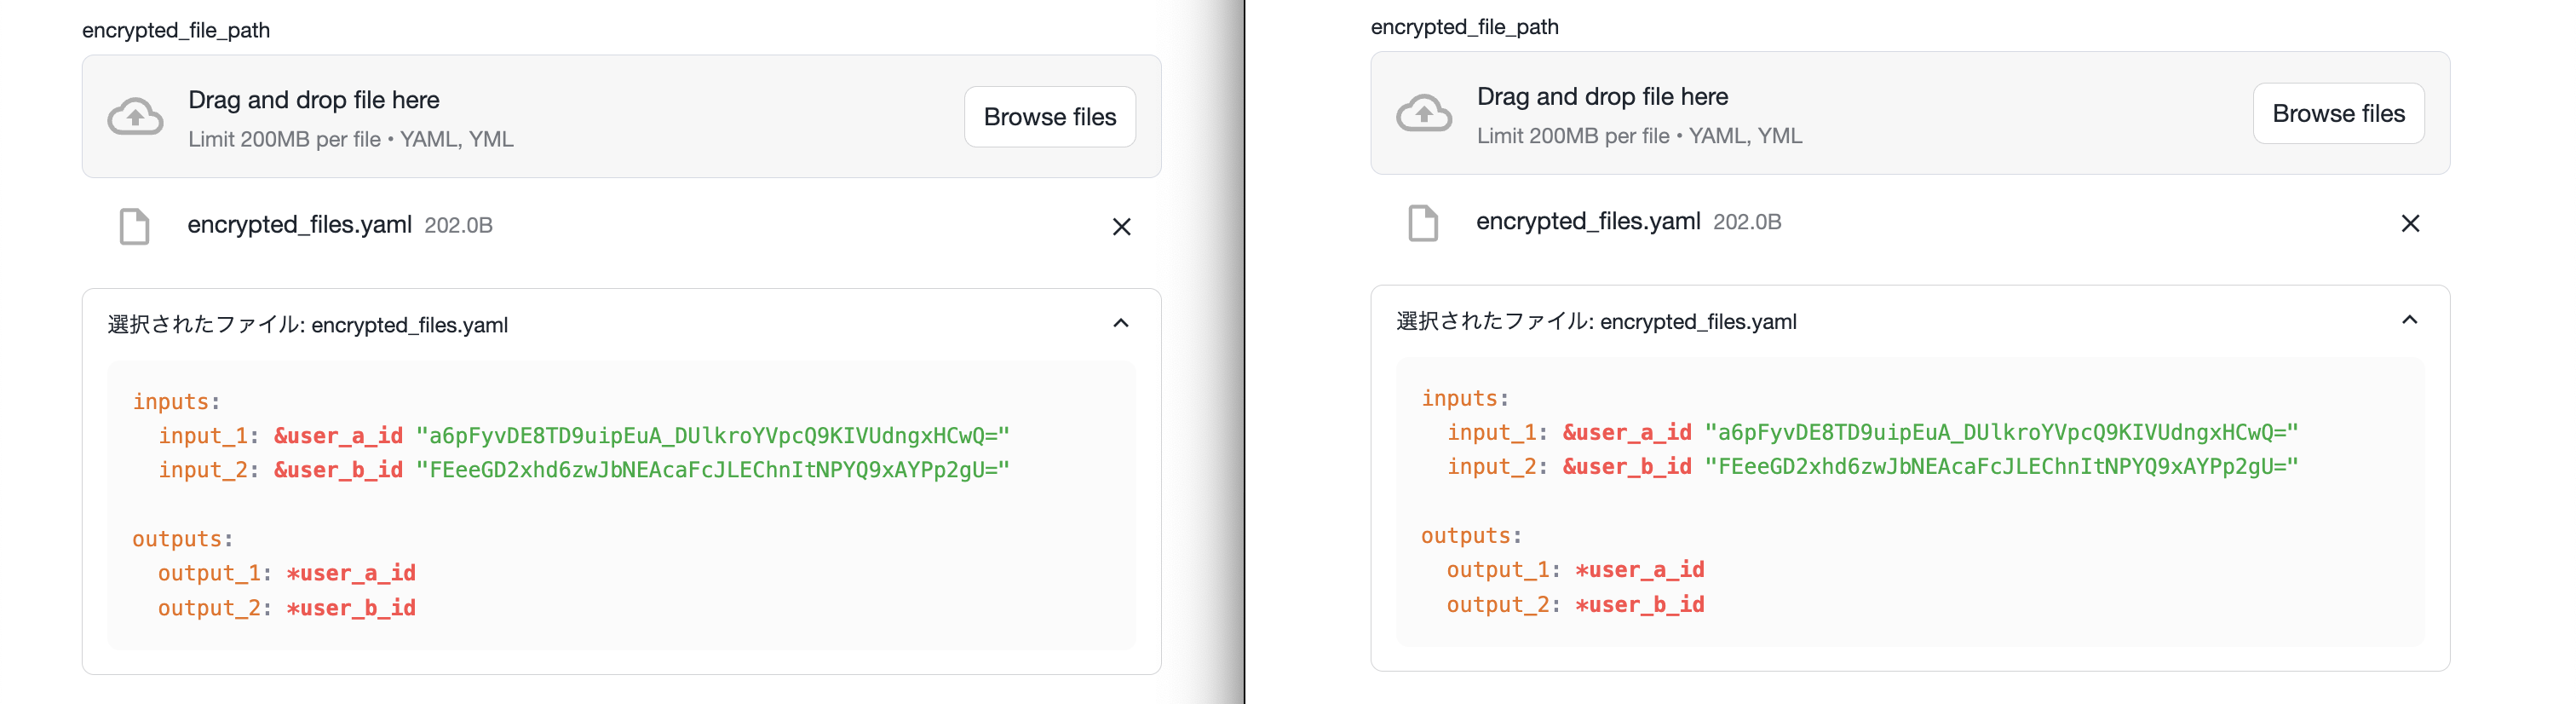Click the *user_b_id alias in right YAML preview
Screen dimensions: 2576x704
(x=1639, y=604)
